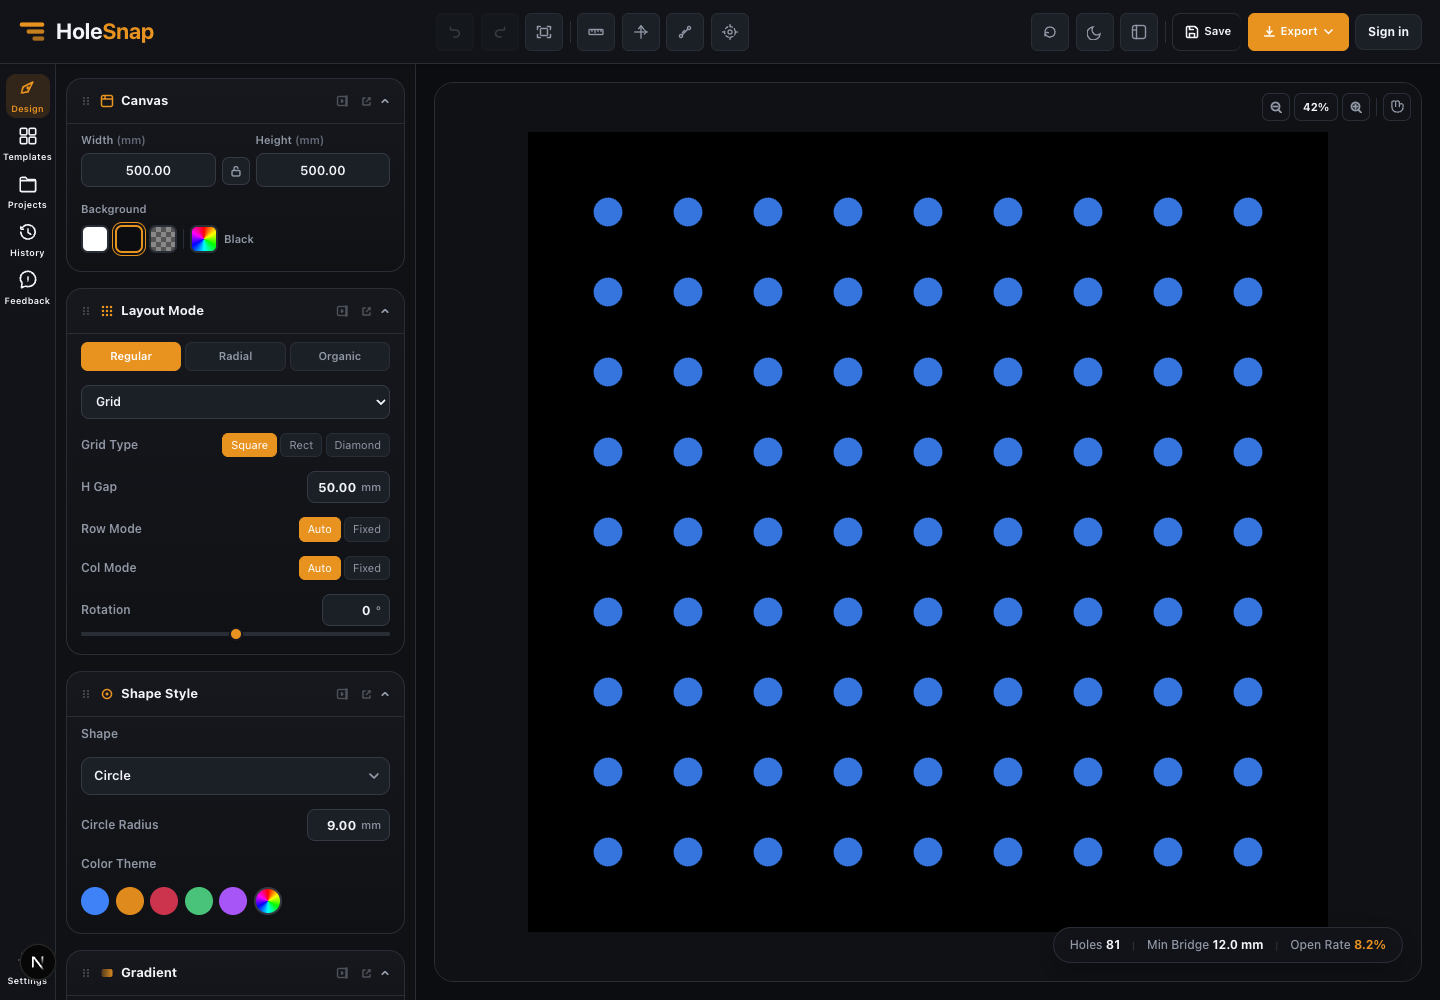Pop out the Gradient panel
The width and height of the screenshot is (1440, 1000).
366,973
